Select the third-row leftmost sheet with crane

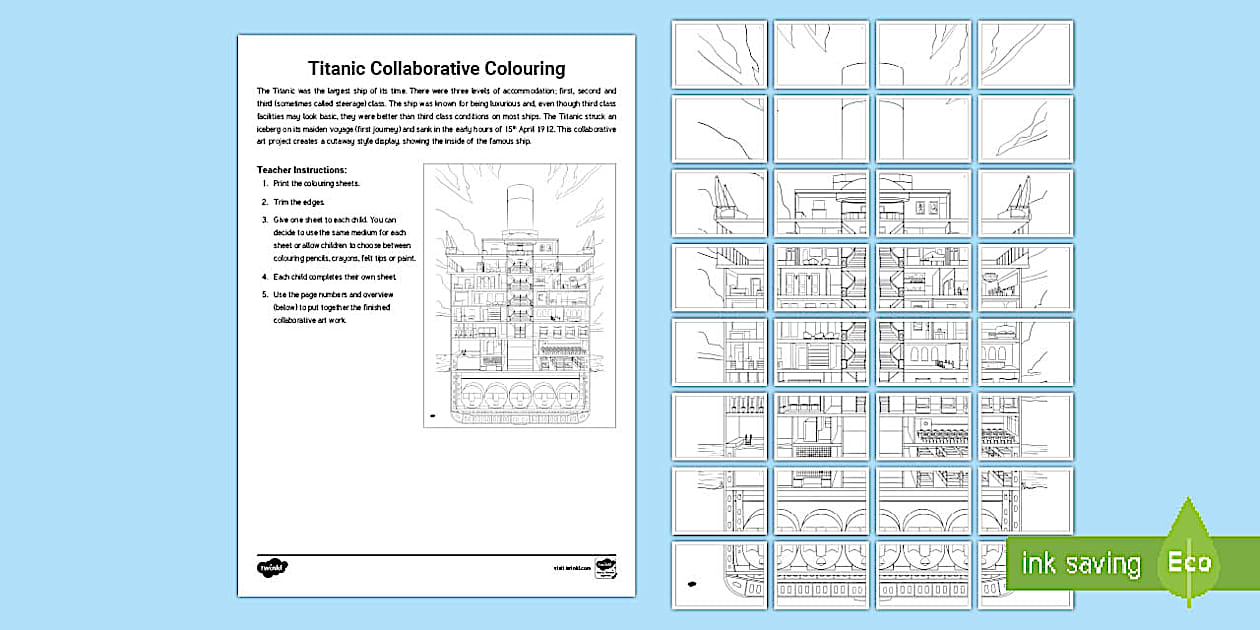click(x=720, y=203)
